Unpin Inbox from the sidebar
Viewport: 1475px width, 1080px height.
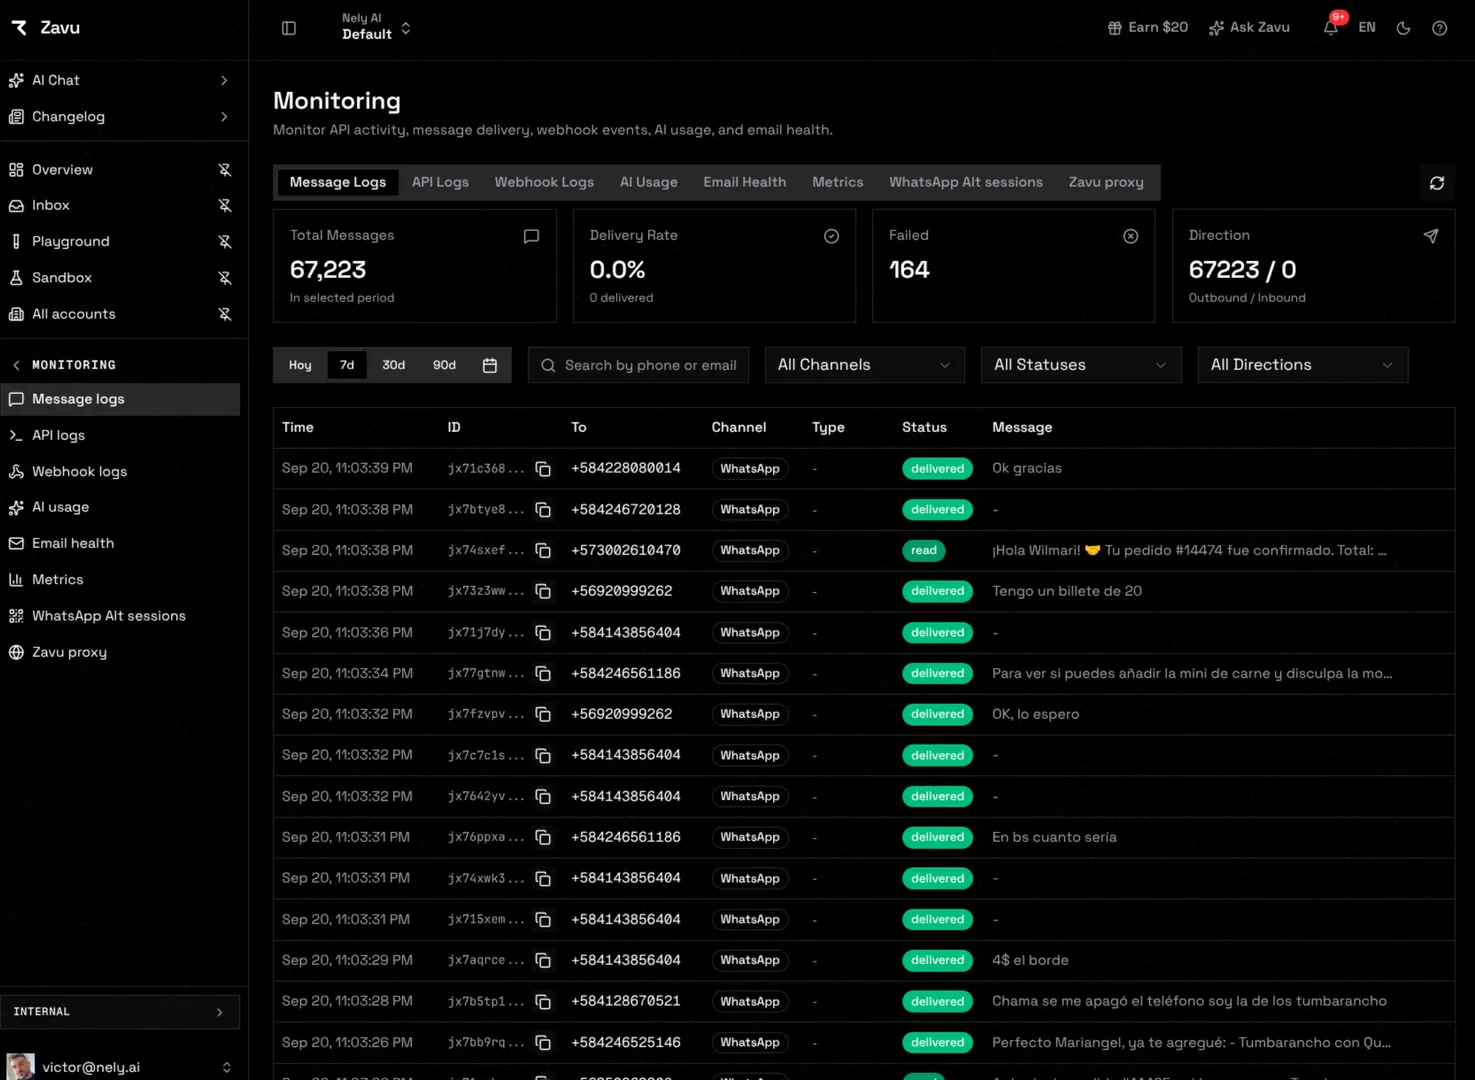coord(225,206)
